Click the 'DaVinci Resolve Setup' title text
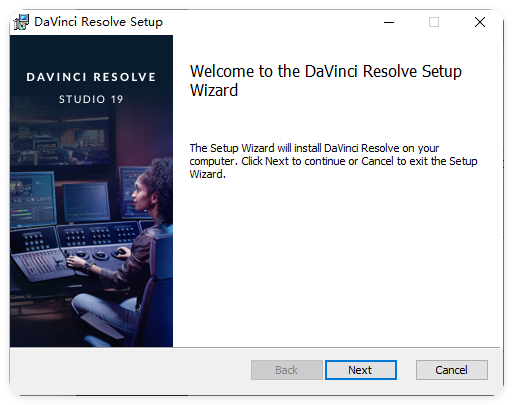513x405 pixels. 98,22
